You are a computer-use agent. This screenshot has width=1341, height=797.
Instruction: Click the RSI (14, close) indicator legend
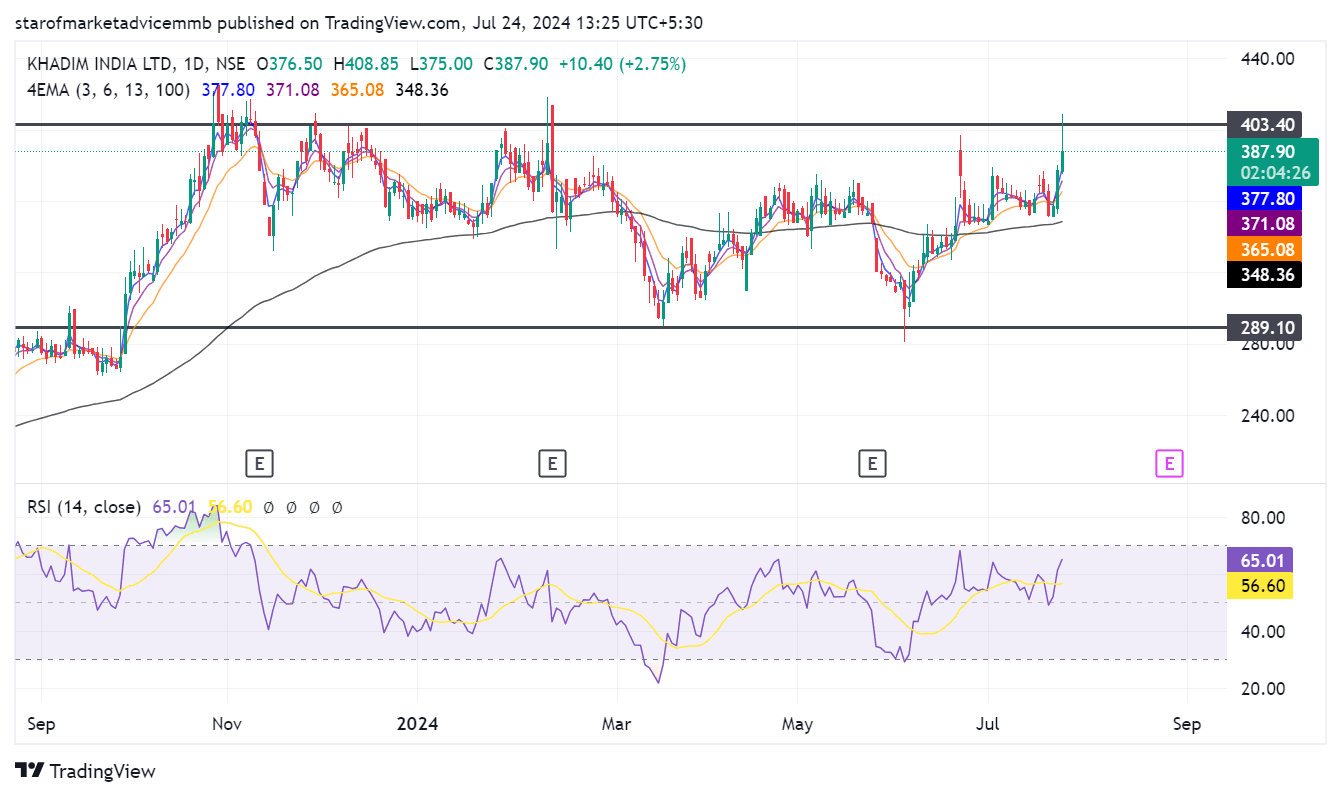click(84, 507)
